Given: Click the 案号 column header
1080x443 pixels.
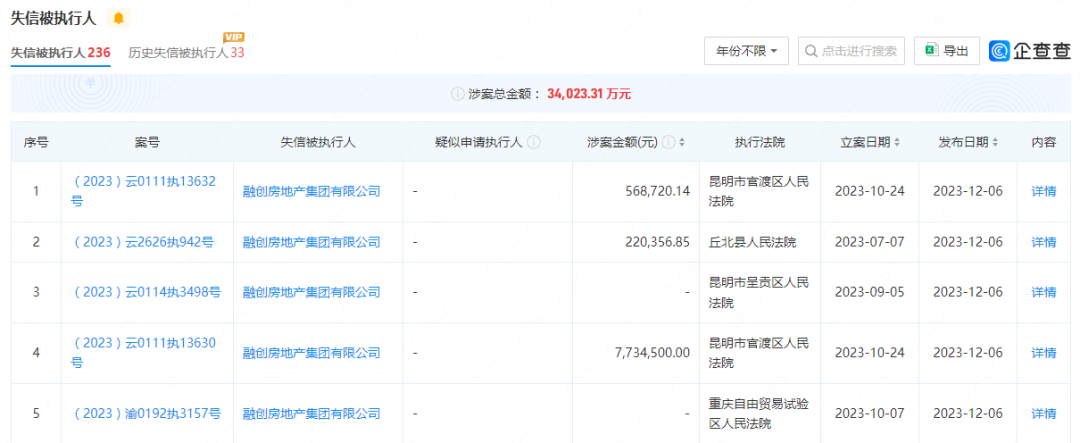Looking at the screenshot, I should coord(147,143).
